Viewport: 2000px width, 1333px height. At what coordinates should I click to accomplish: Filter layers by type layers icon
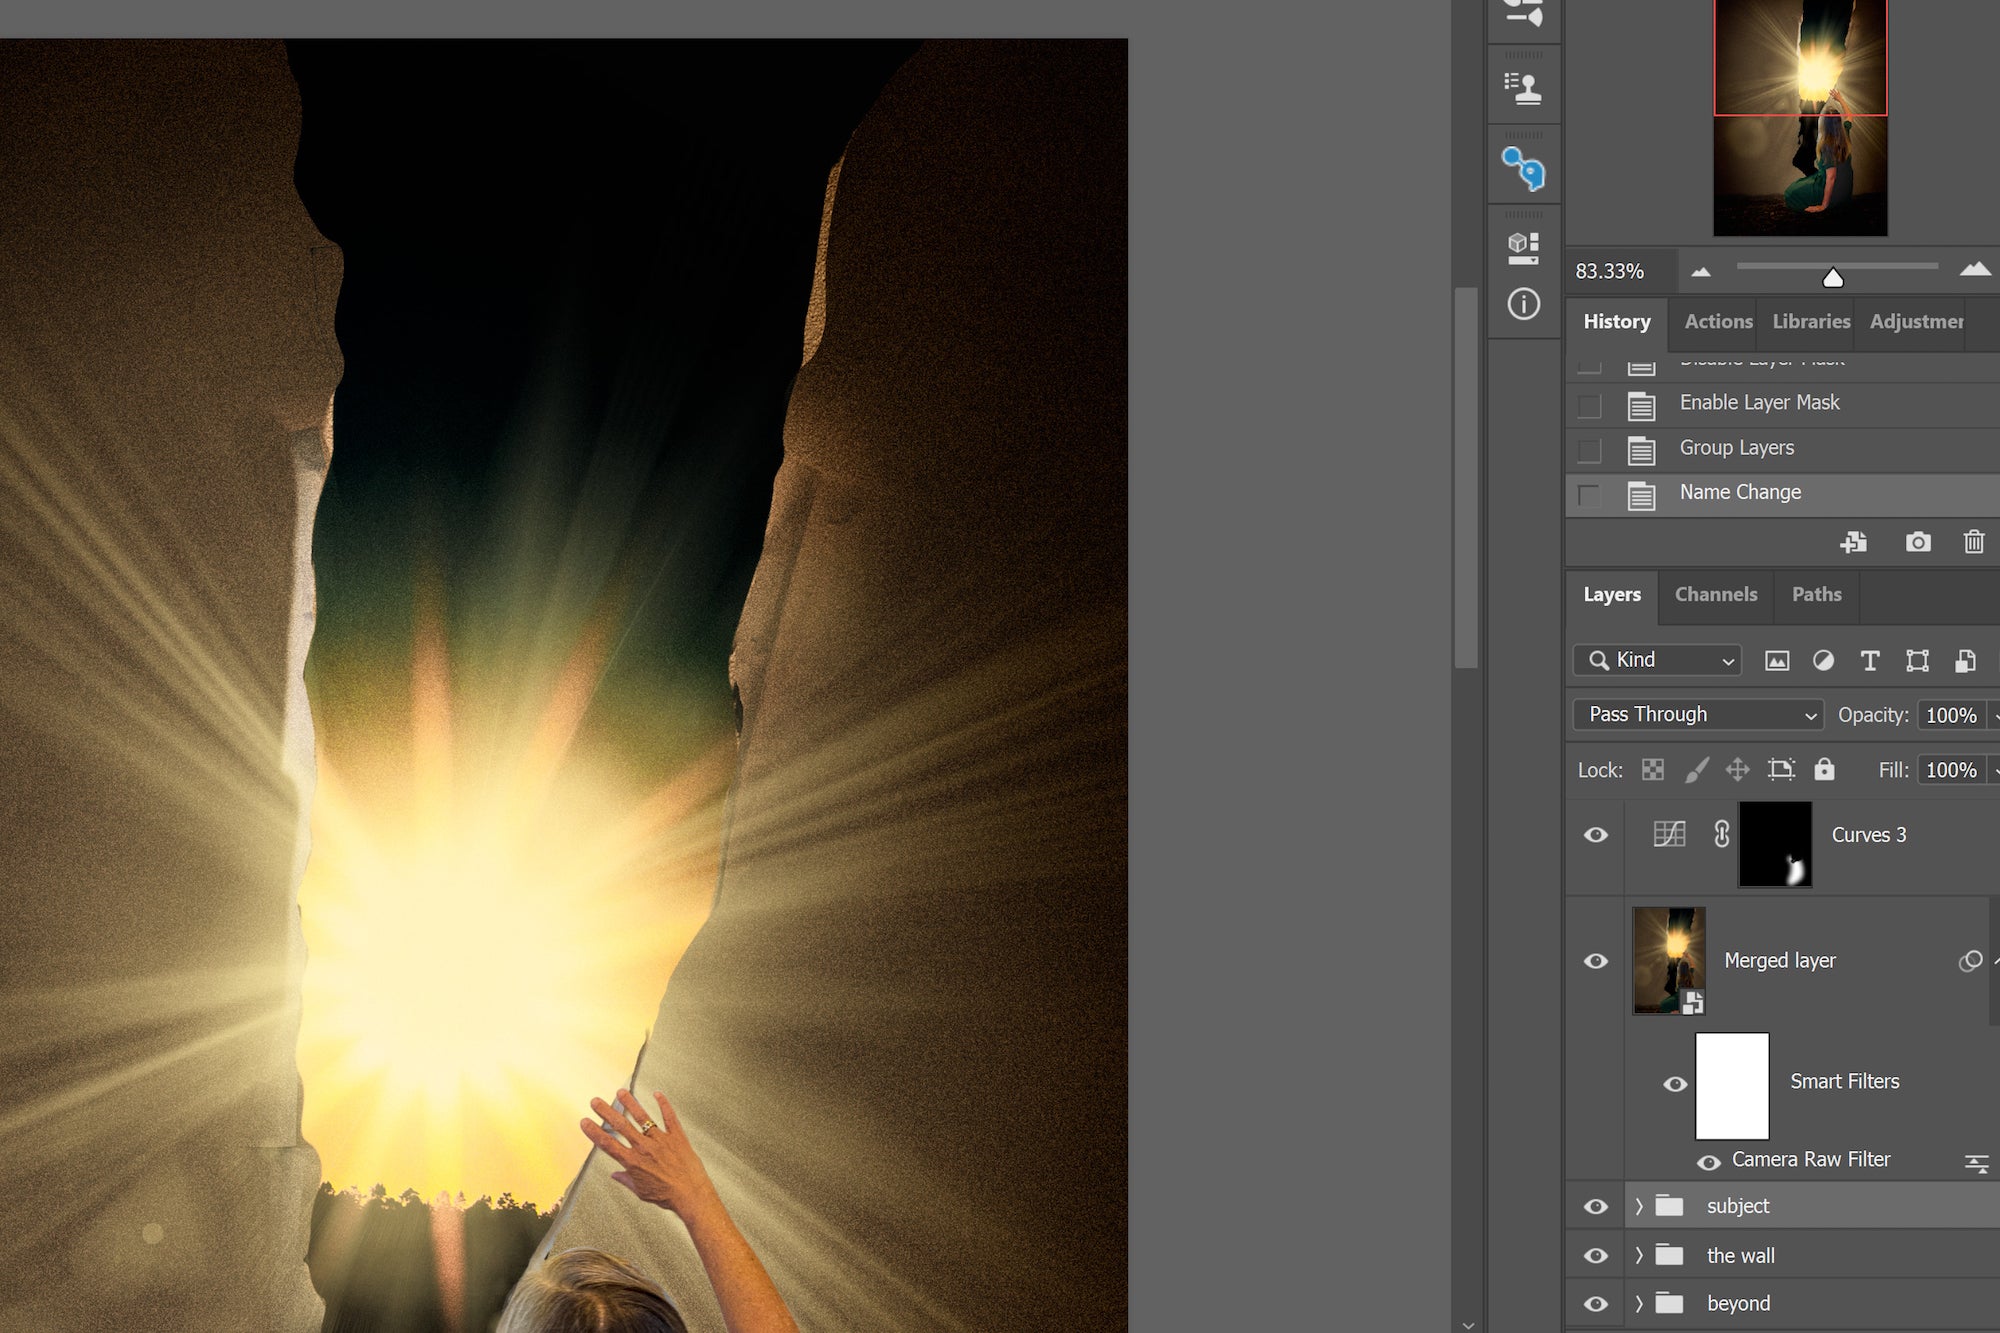point(1869,660)
